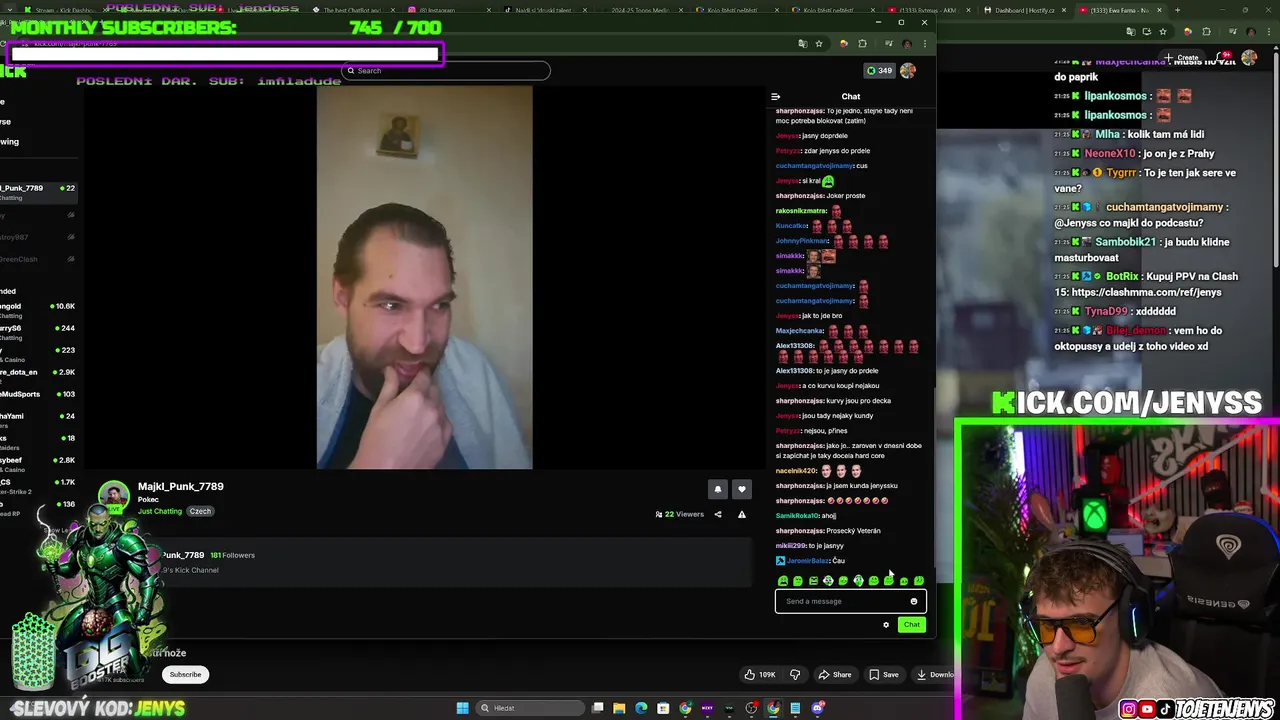1280x720 pixels.
Task: Click the notification bell for Majkl_Punk_7789
Action: (717, 489)
